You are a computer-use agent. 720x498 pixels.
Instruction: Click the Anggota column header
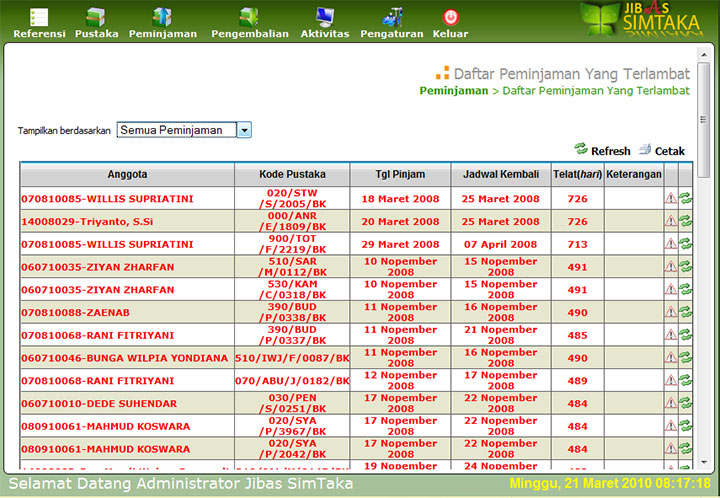coord(127,174)
